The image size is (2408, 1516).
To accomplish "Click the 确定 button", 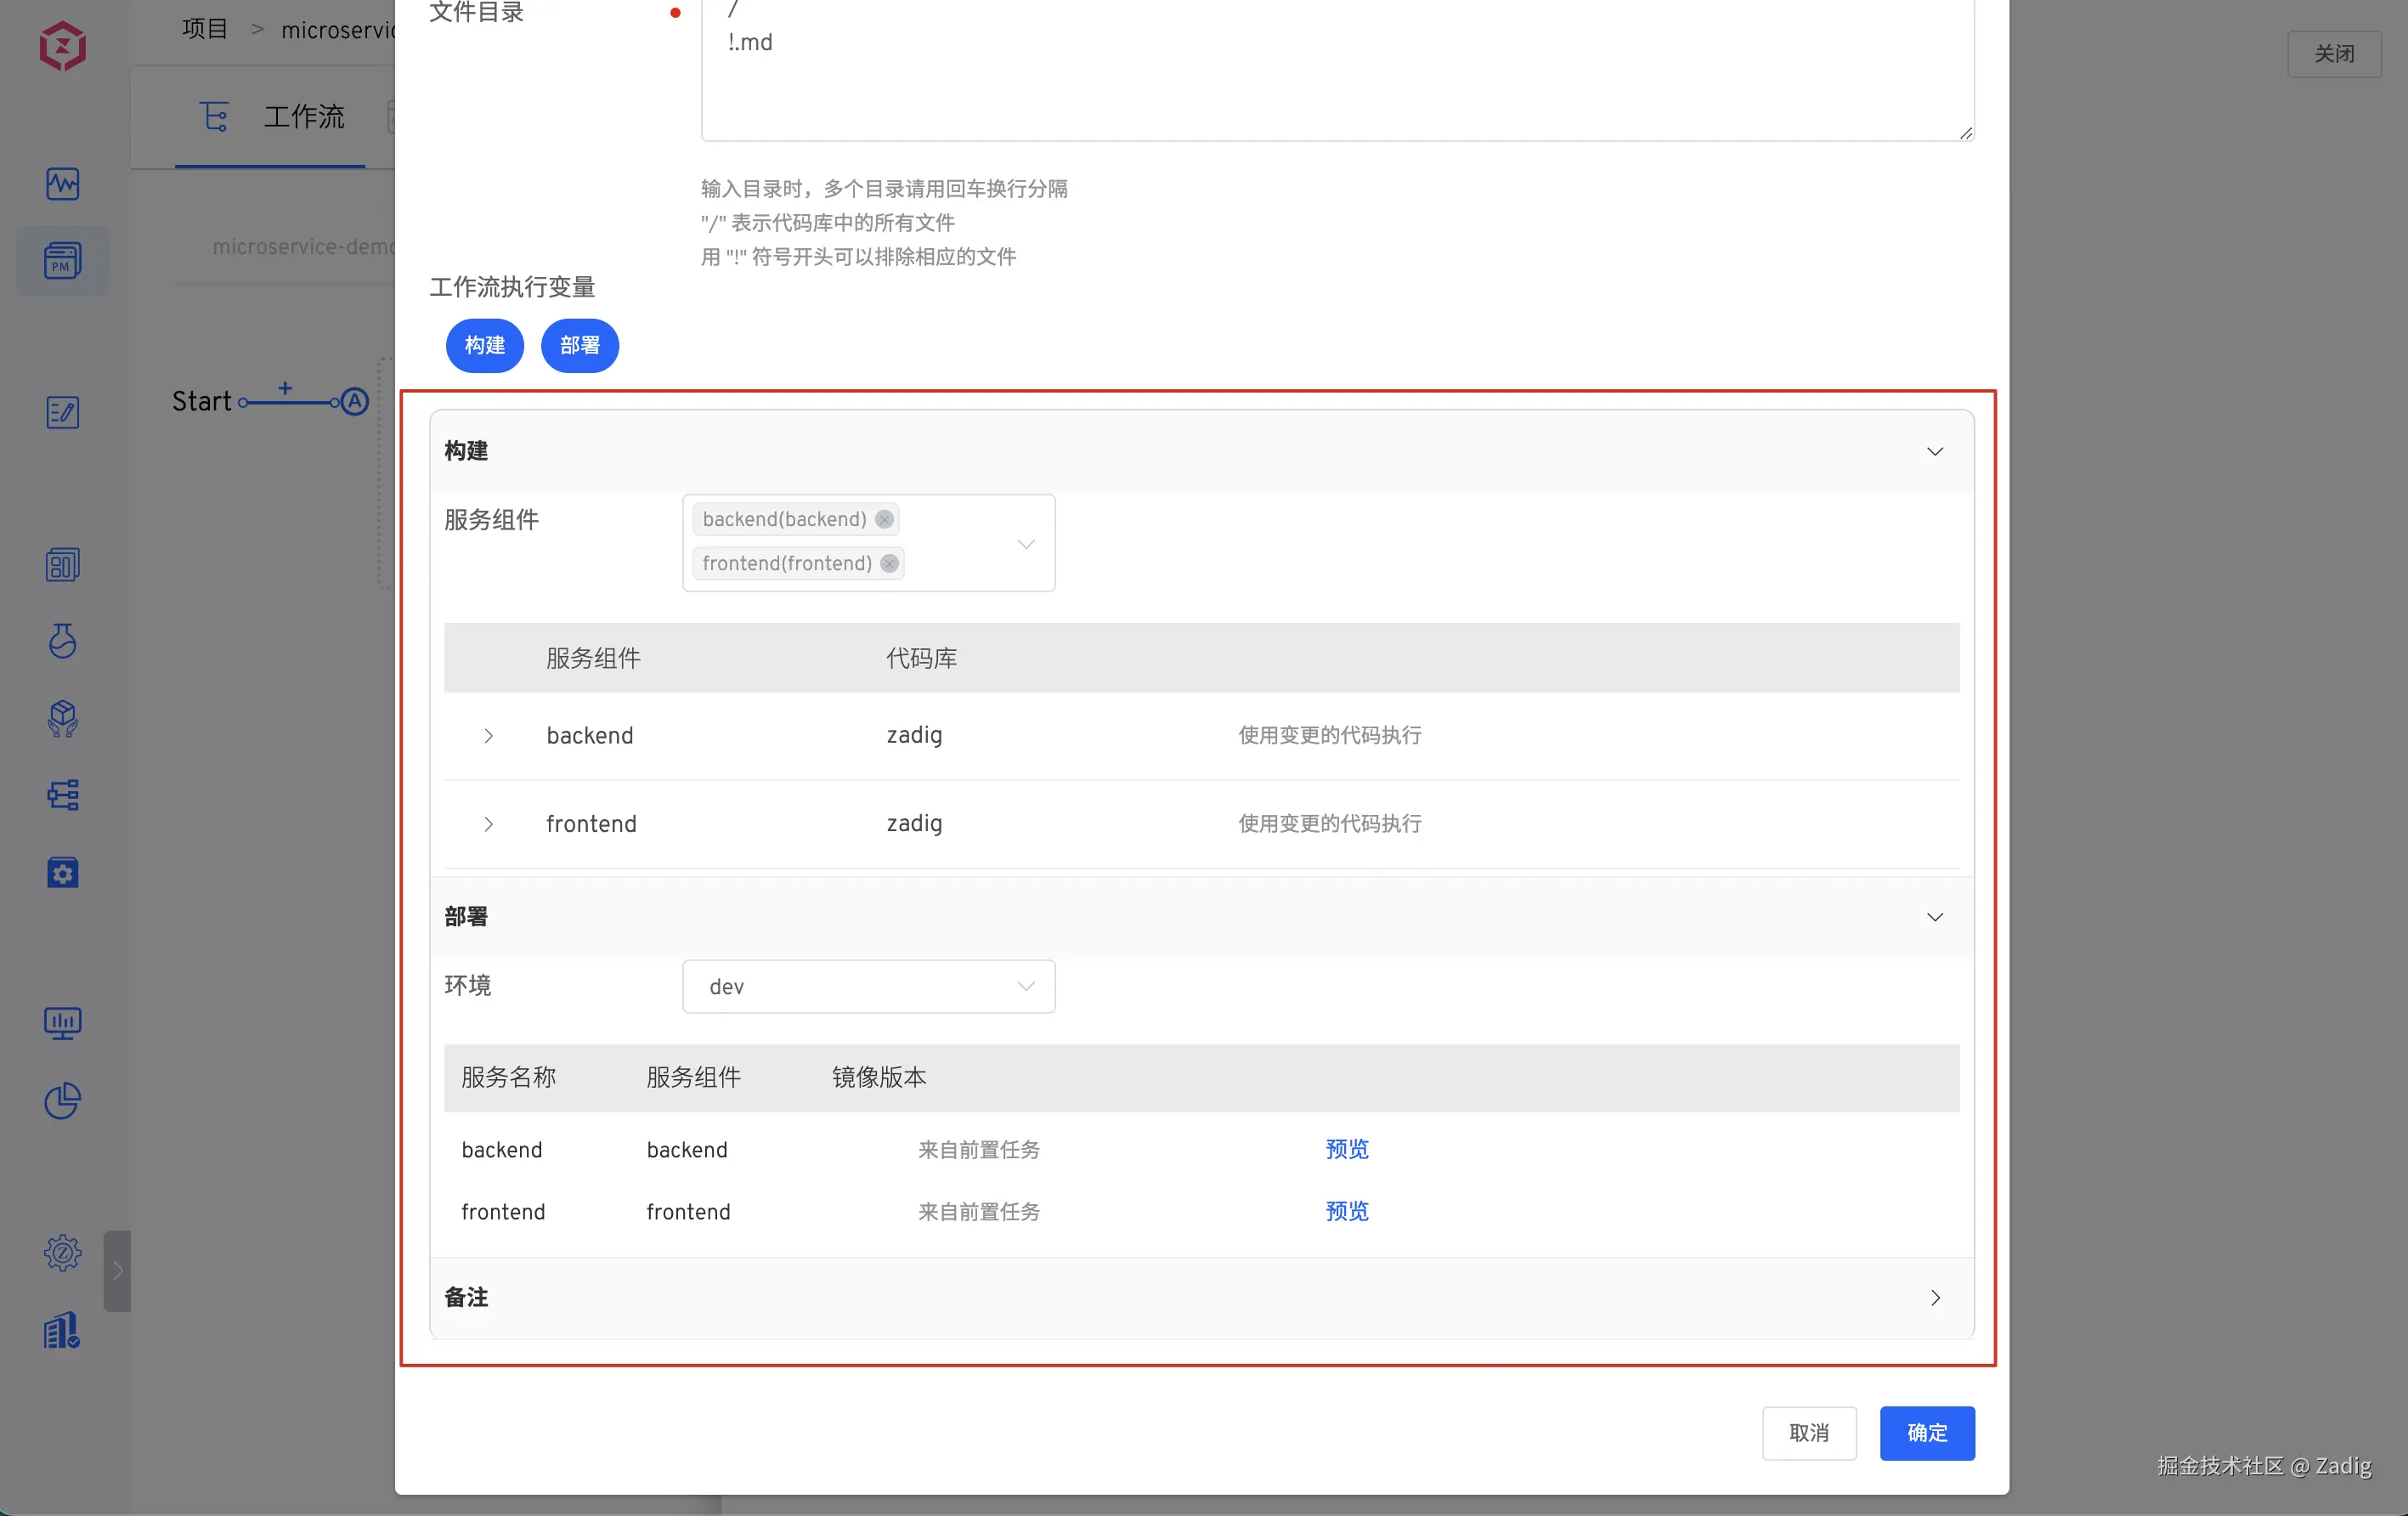I will tap(1926, 1432).
